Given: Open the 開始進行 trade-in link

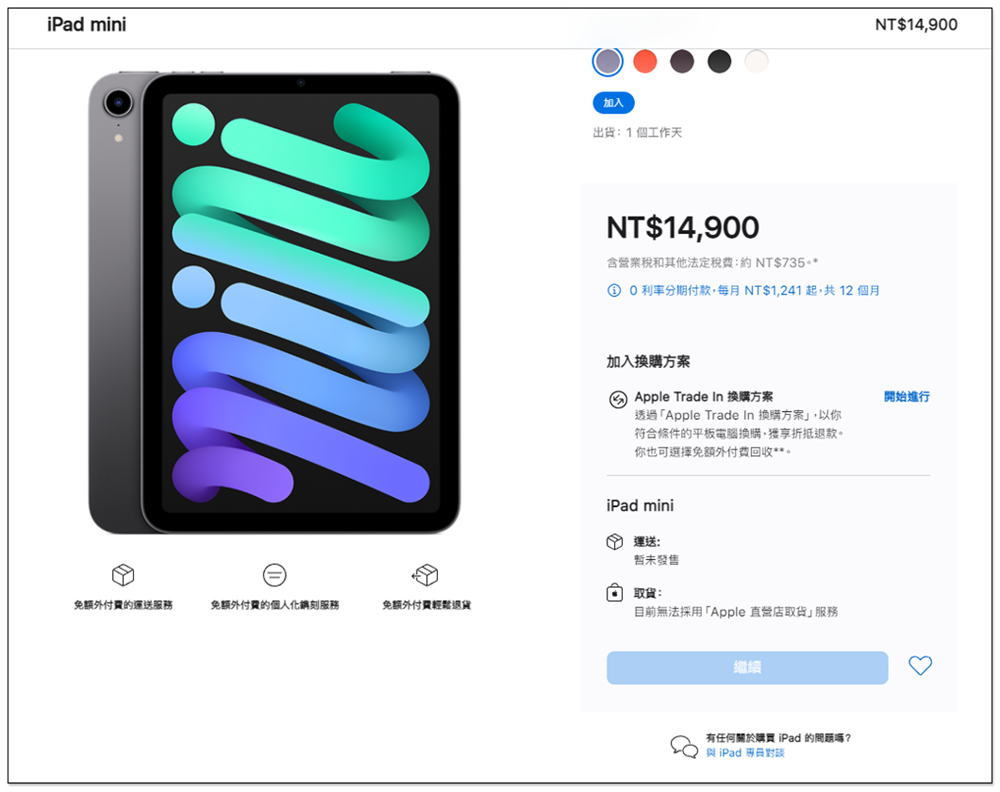Looking at the screenshot, I should coord(906,397).
